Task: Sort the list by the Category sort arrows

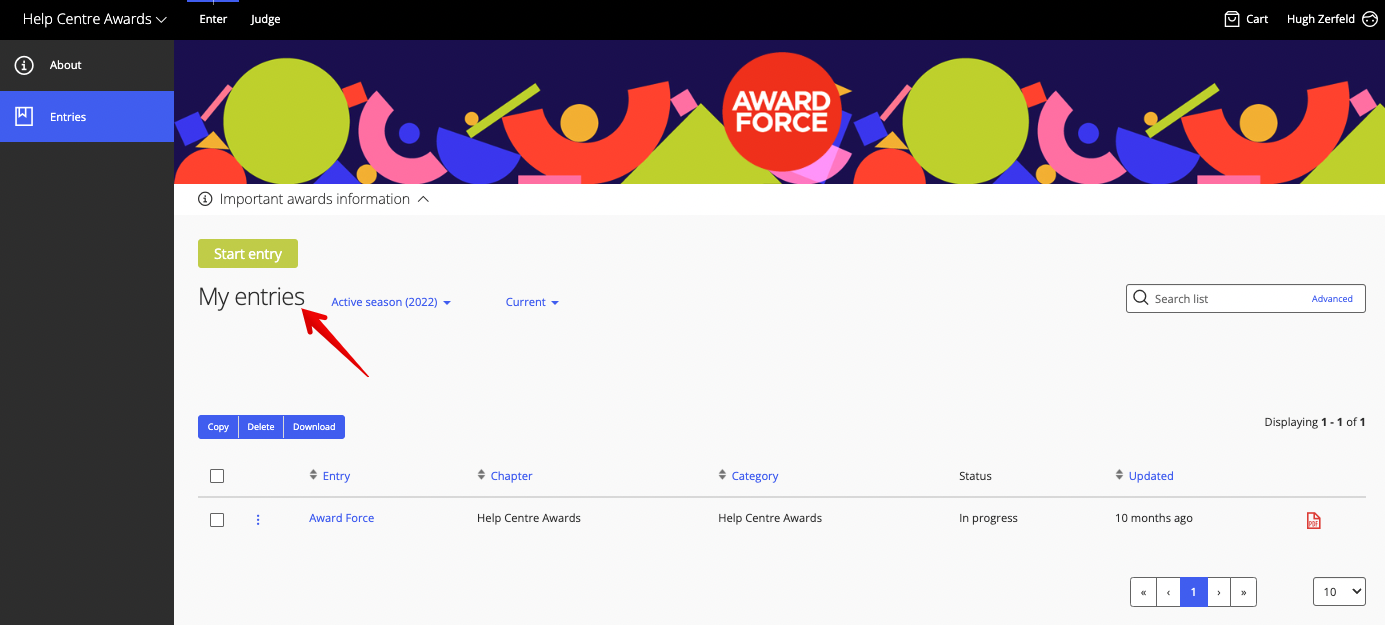Action: tap(723, 476)
